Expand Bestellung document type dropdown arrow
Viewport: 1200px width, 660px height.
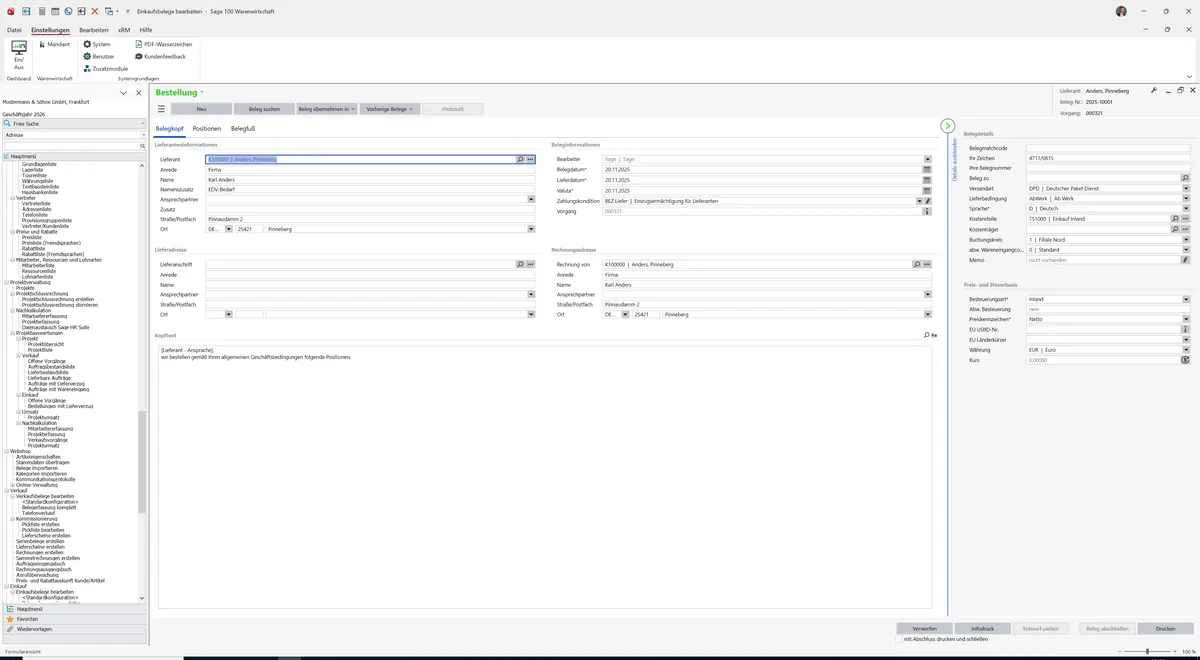click(x=202, y=93)
